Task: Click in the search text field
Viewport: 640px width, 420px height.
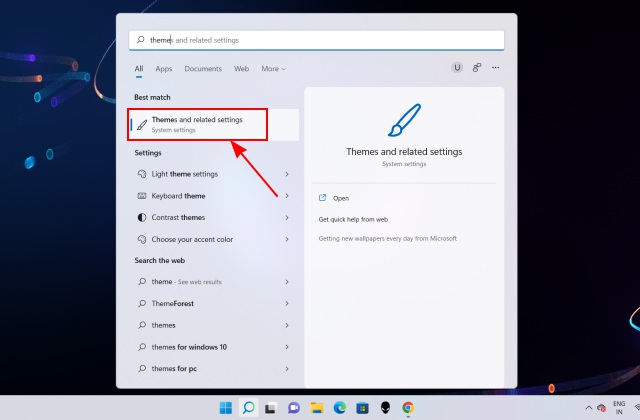Action: click(x=317, y=40)
